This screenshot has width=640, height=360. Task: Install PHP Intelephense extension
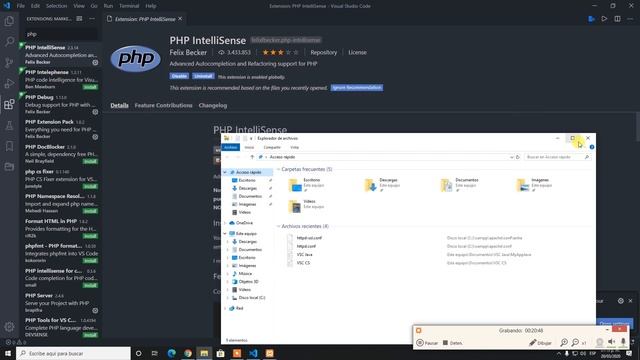coord(90,87)
